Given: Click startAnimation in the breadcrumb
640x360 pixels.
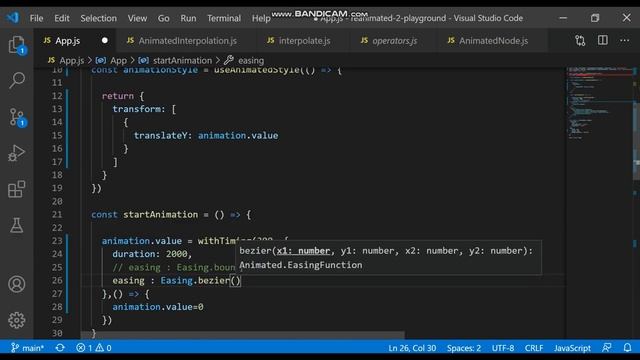Looking at the screenshot, I should tap(176, 60).
